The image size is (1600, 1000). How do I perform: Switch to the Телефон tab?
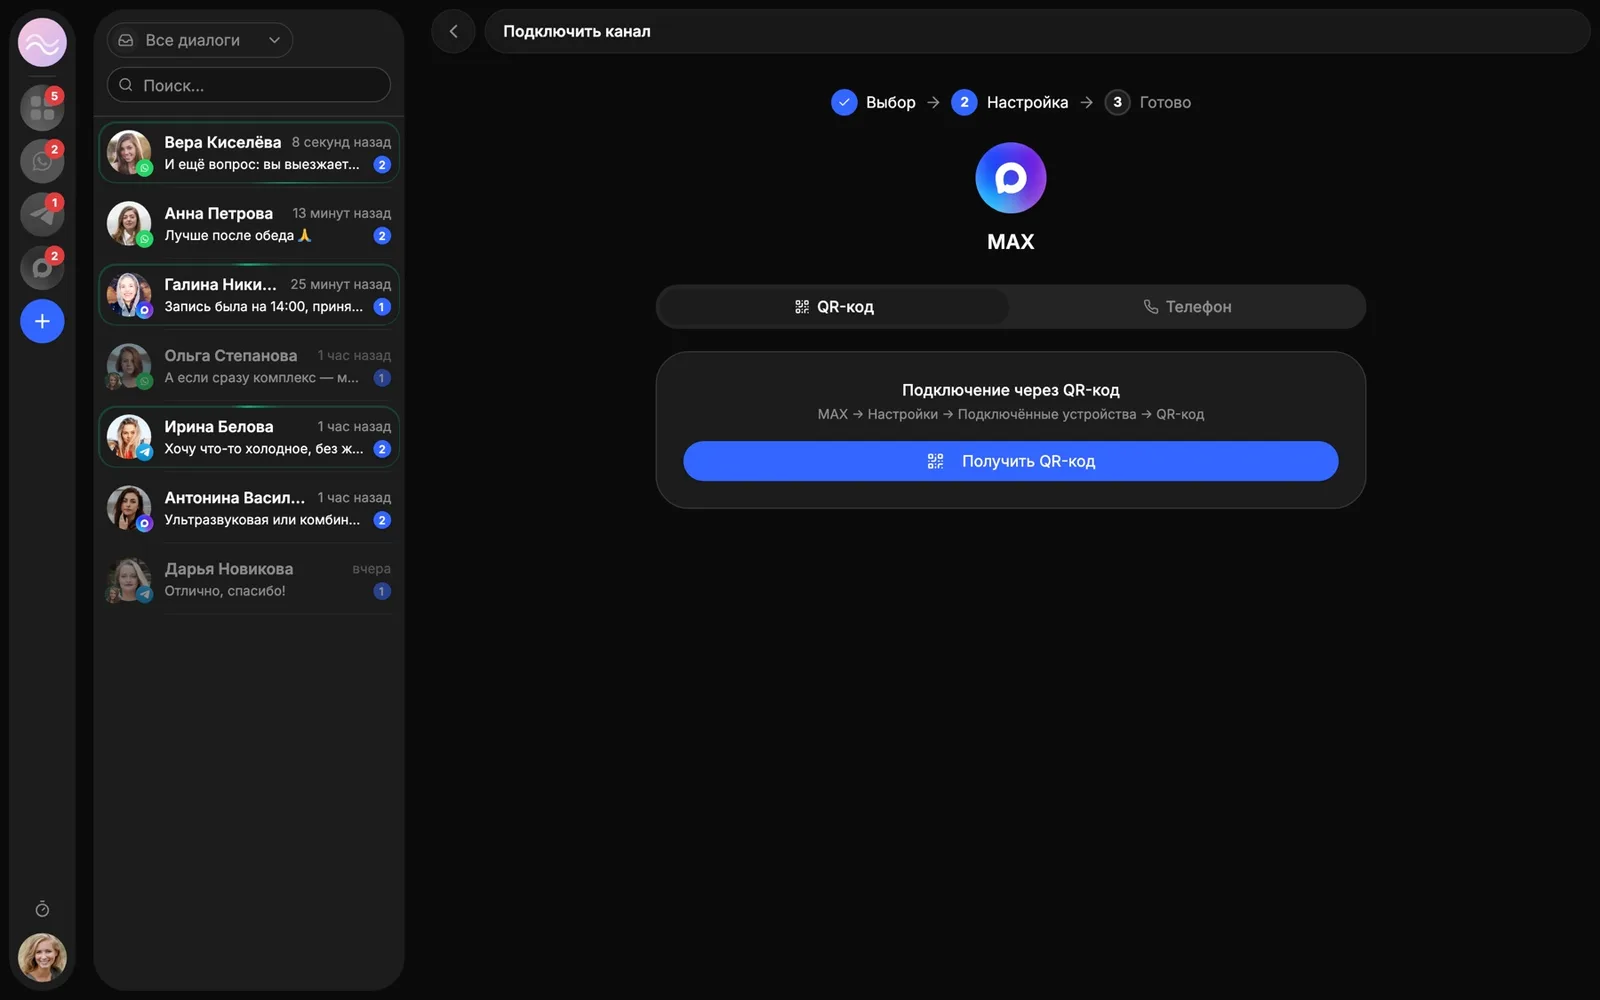click(x=1187, y=307)
